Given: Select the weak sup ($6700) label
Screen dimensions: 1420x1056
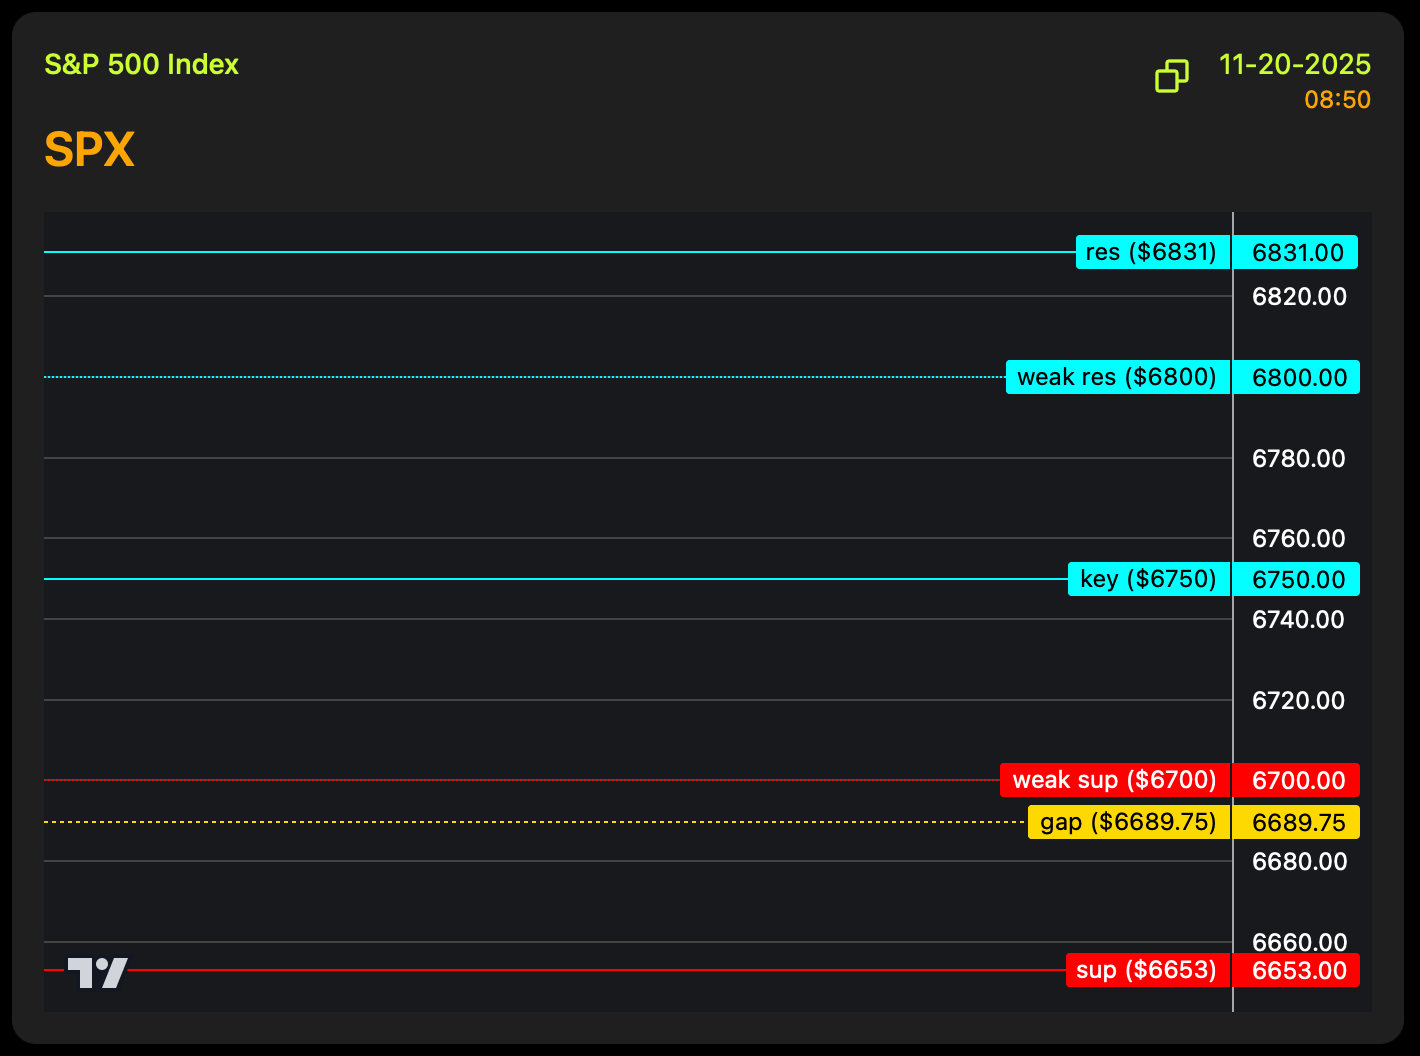Looking at the screenshot, I should pos(1114,780).
